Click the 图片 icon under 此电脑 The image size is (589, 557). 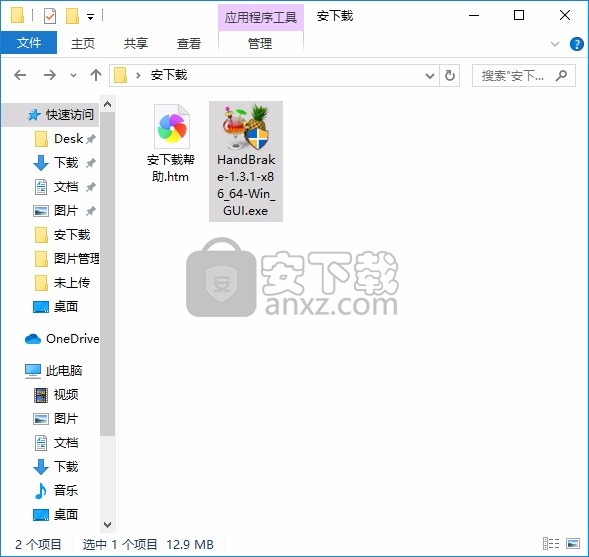[x=41, y=419]
